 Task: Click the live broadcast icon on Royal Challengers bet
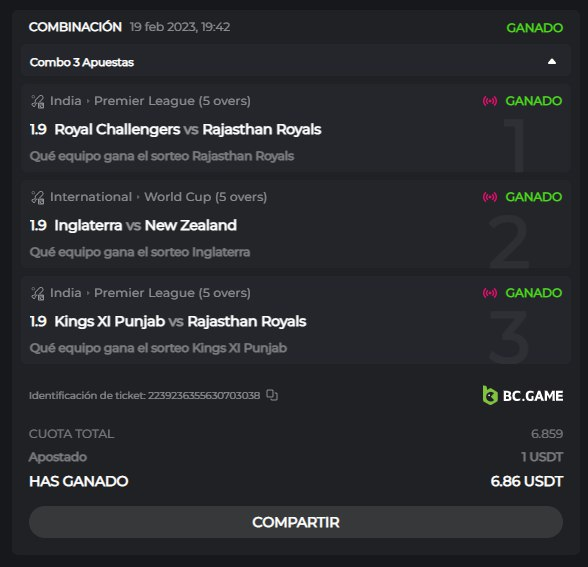pos(490,101)
